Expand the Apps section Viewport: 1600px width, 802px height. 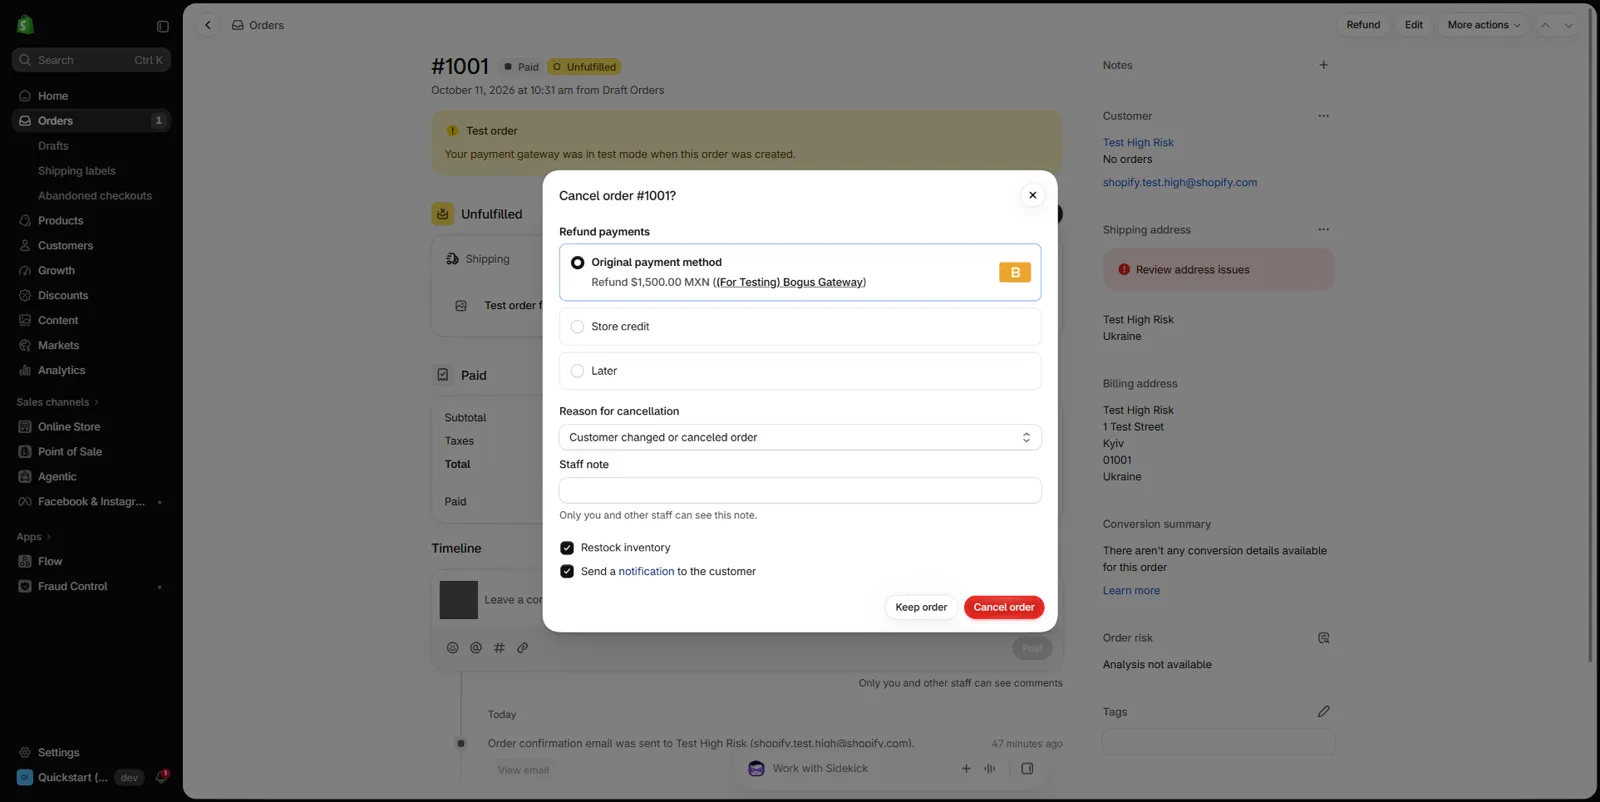34,537
